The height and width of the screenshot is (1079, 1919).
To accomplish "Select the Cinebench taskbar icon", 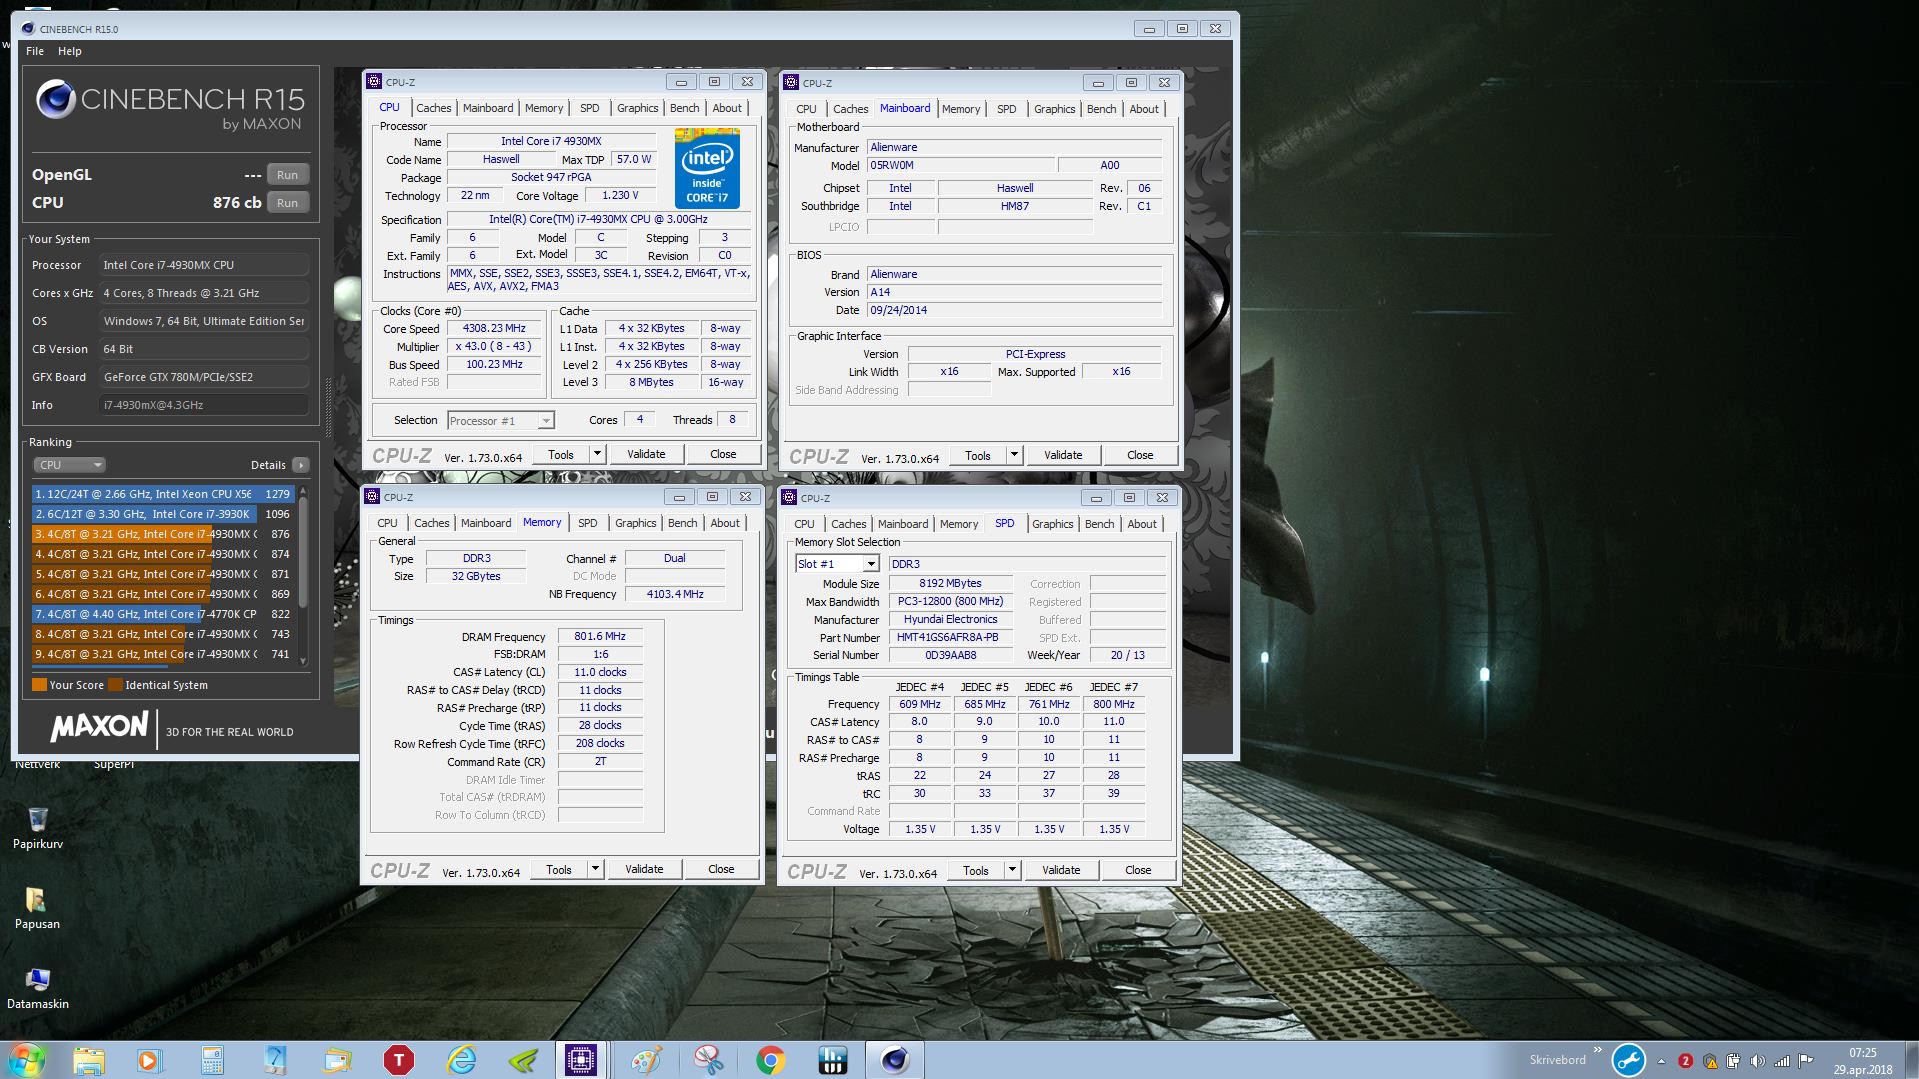I will click(x=894, y=1060).
